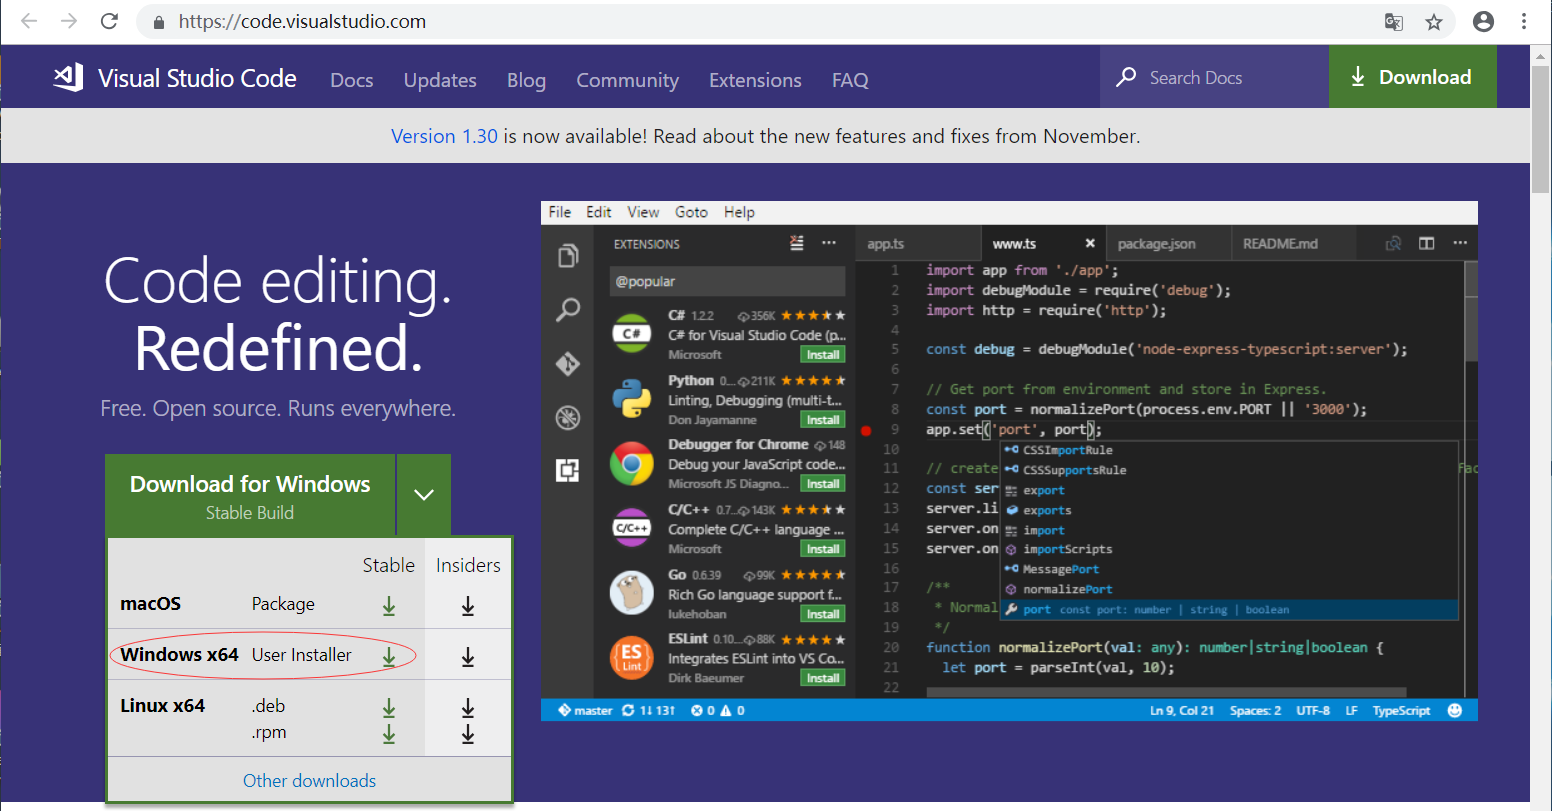Open the Extensions navigation item
This screenshot has height=811, width=1552.
click(755, 80)
